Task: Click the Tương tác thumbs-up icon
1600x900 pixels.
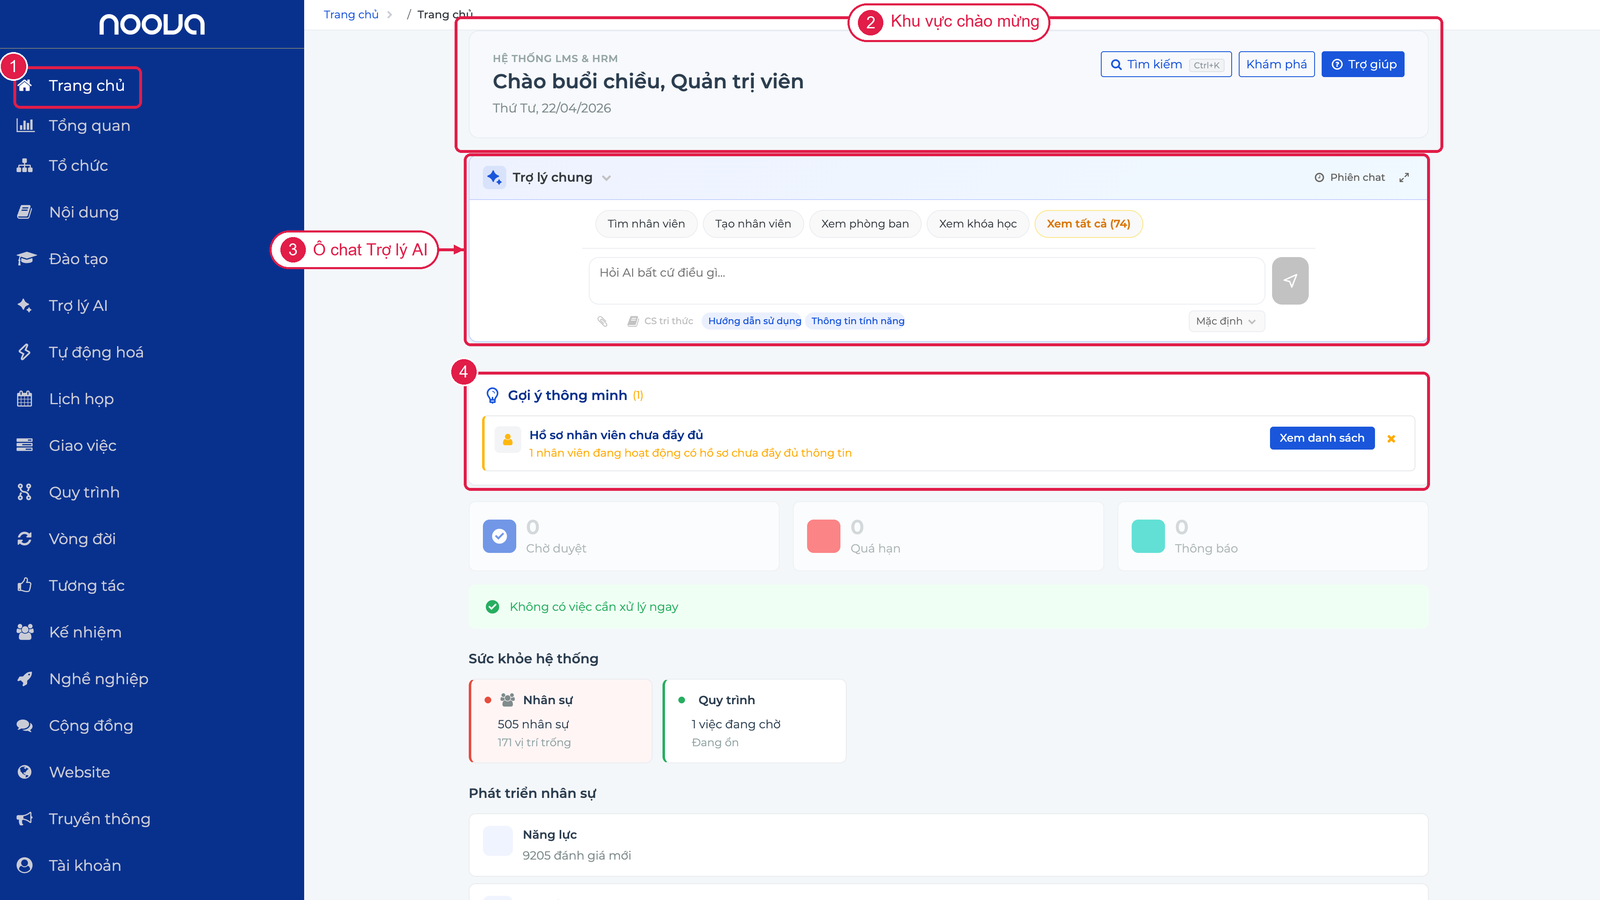Action: pos(25,585)
